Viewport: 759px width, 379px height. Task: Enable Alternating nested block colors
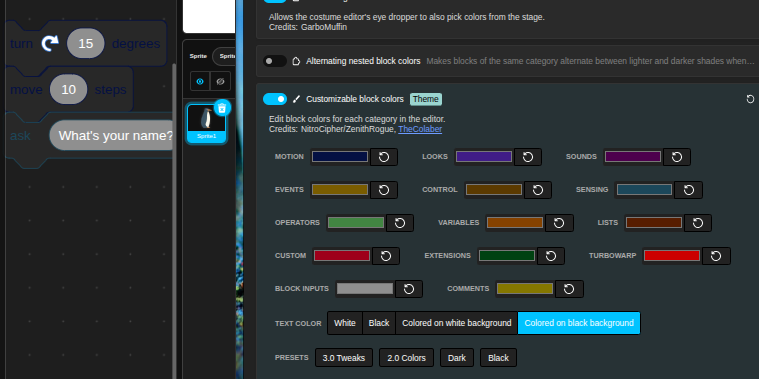click(275, 61)
